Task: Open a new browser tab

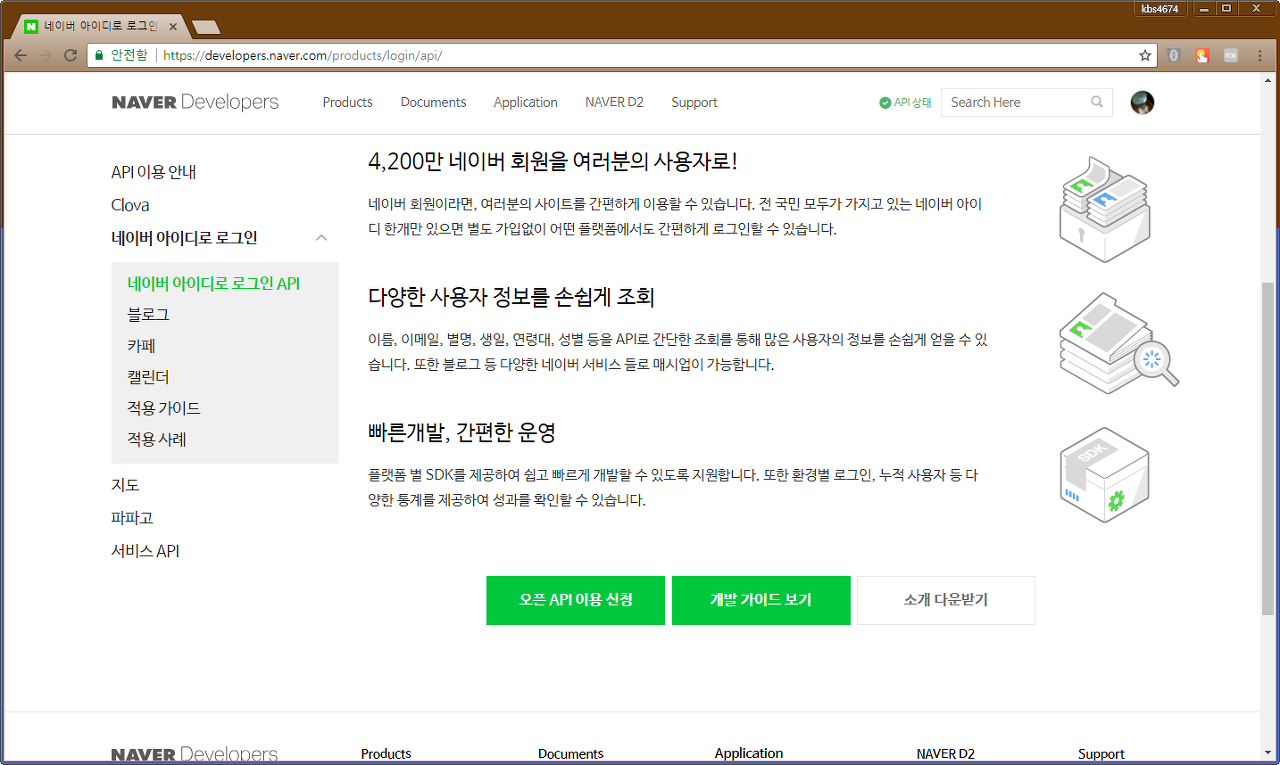Action: click(x=206, y=27)
